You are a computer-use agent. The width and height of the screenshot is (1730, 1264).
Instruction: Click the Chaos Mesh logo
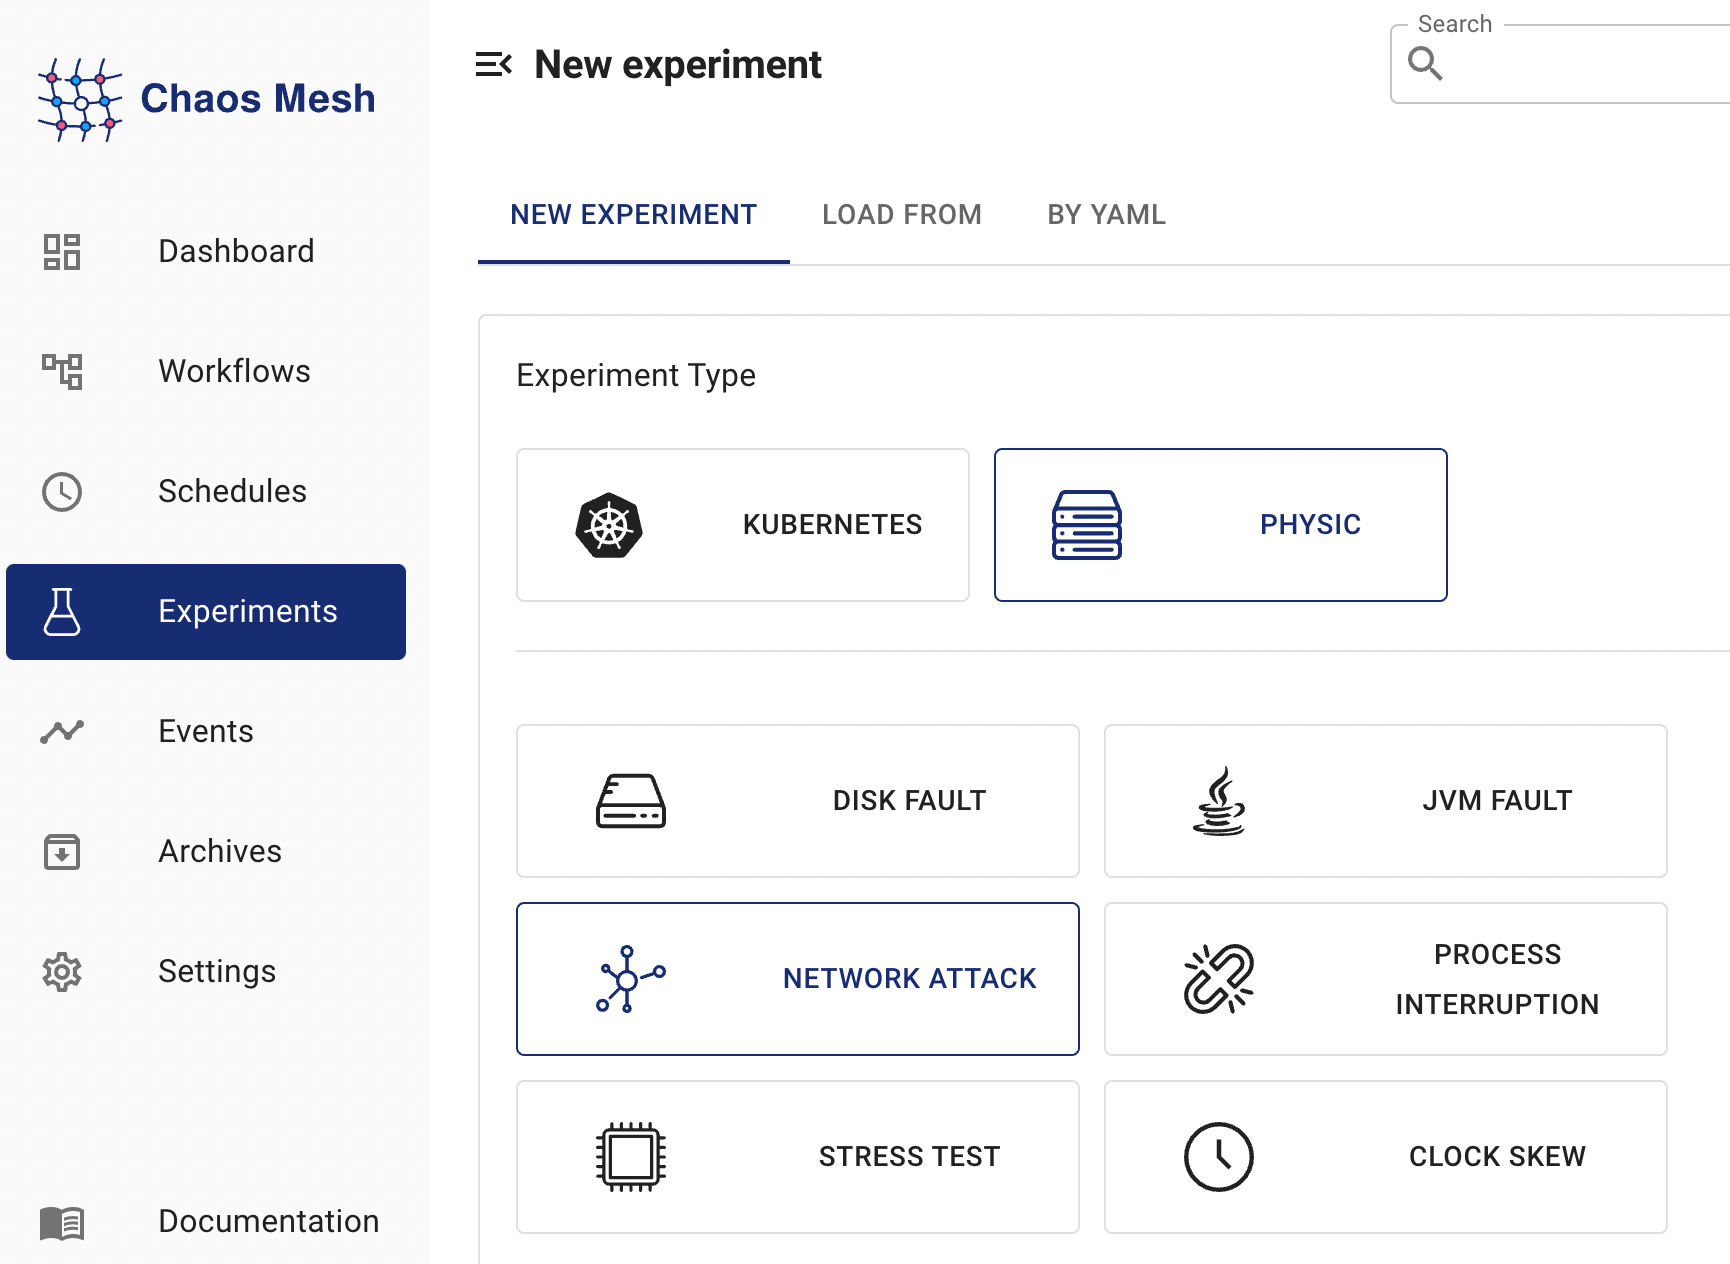pyautogui.click(x=206, y=99)
